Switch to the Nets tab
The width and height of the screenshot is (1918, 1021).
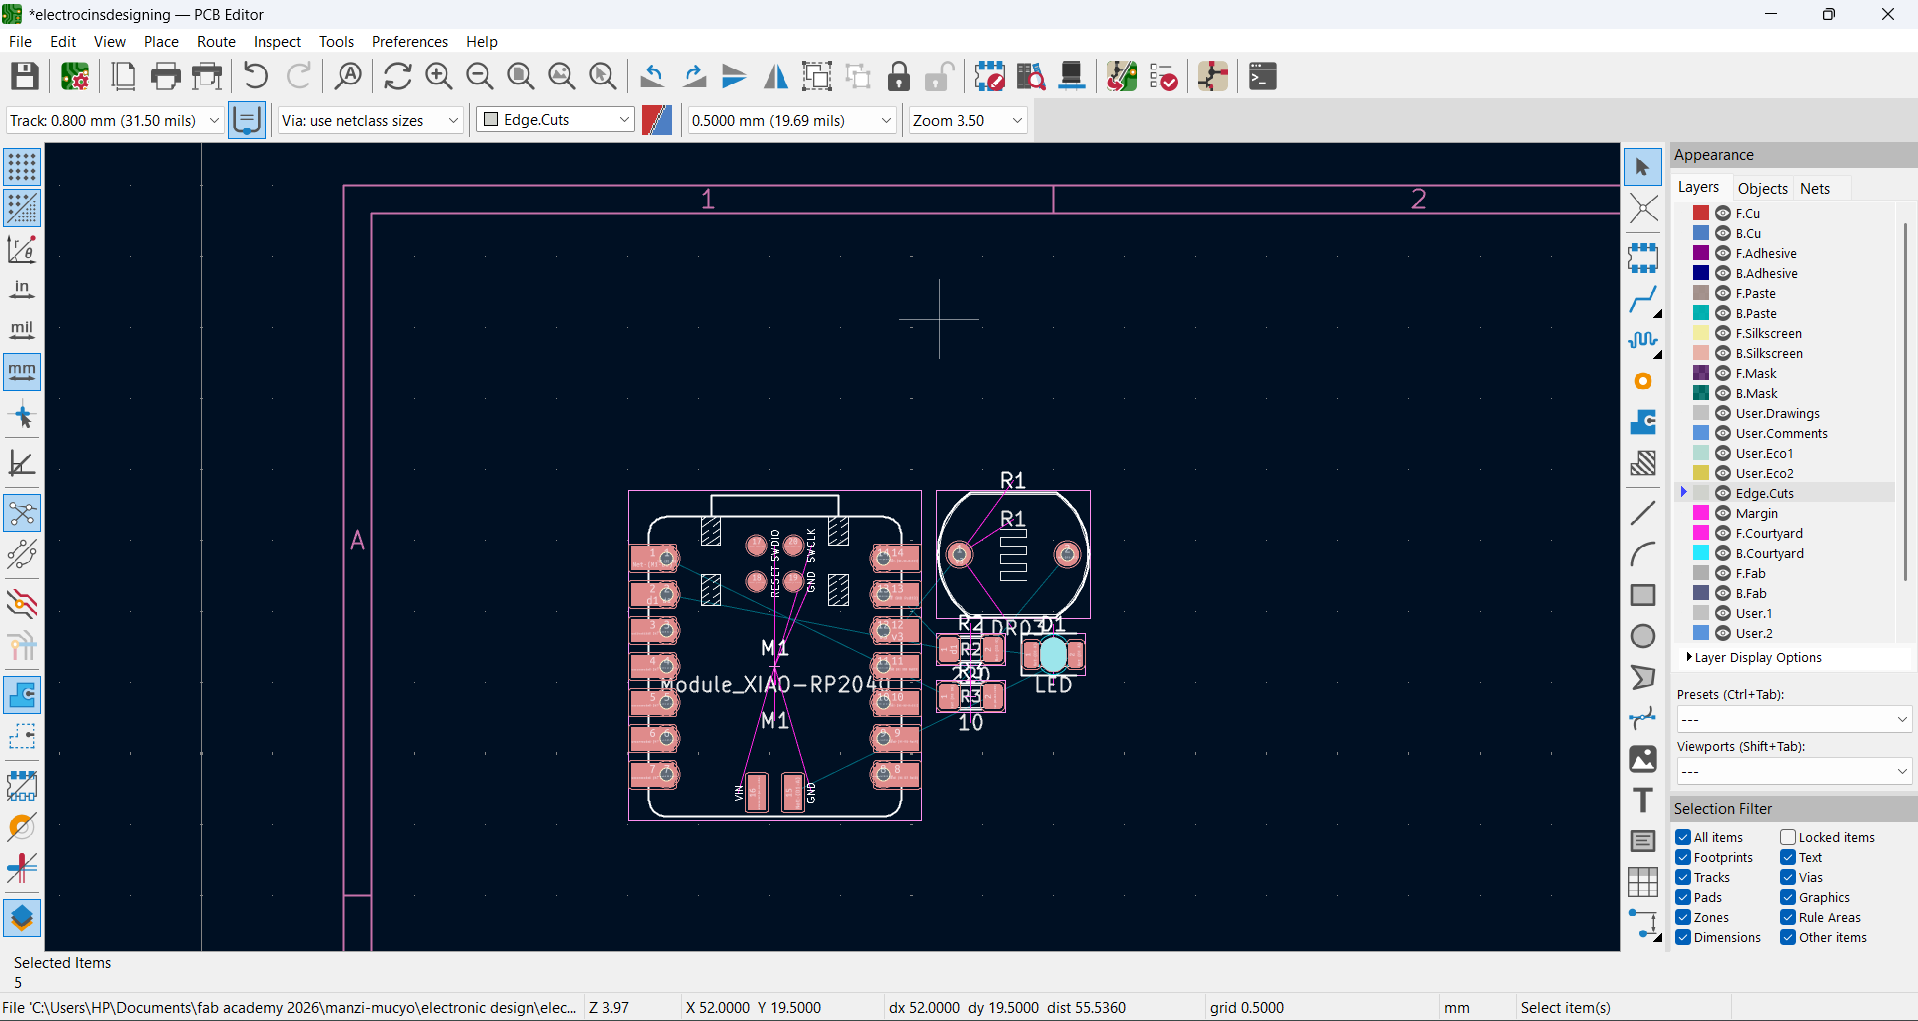coord(1815,188)
